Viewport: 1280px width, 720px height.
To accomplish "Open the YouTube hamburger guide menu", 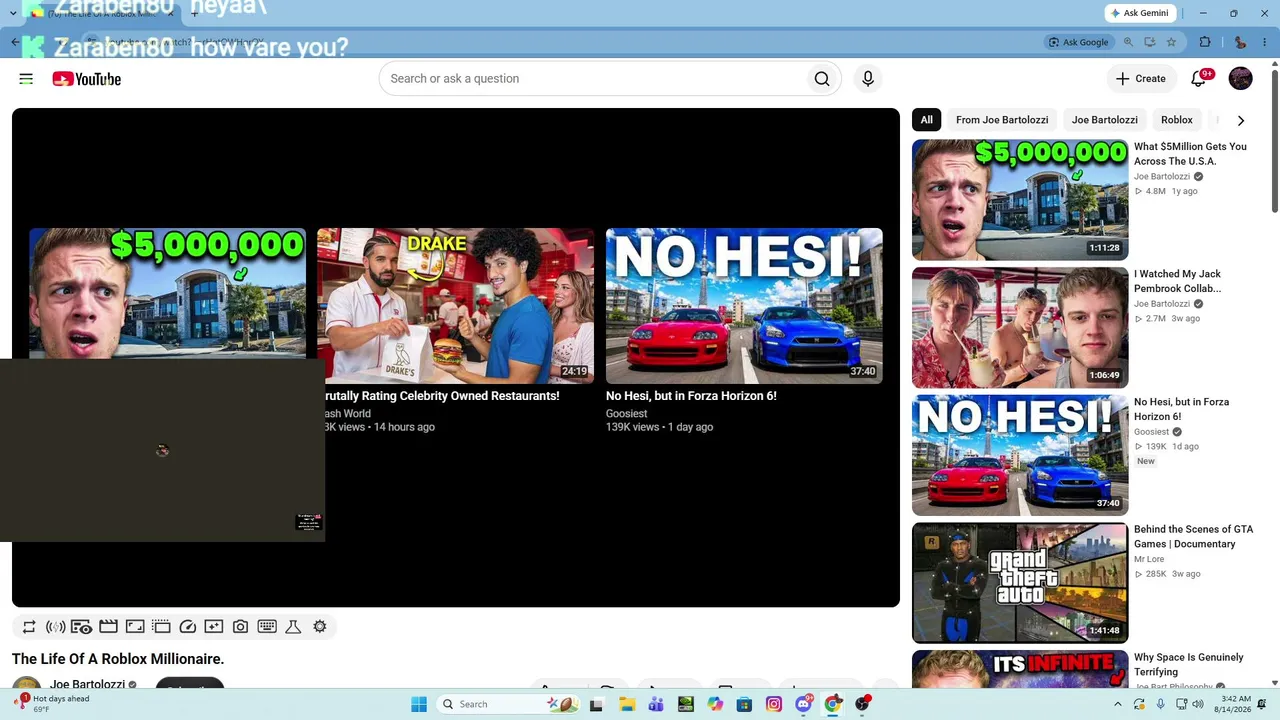I will click(26, 79).
